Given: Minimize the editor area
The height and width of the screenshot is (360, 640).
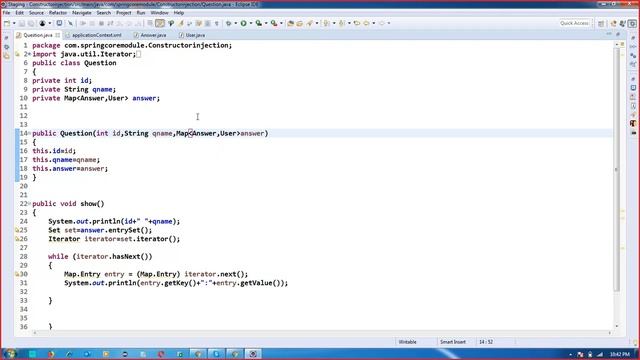Looking at the screenshot, I should pyautogui.click(x=609, y=34).
